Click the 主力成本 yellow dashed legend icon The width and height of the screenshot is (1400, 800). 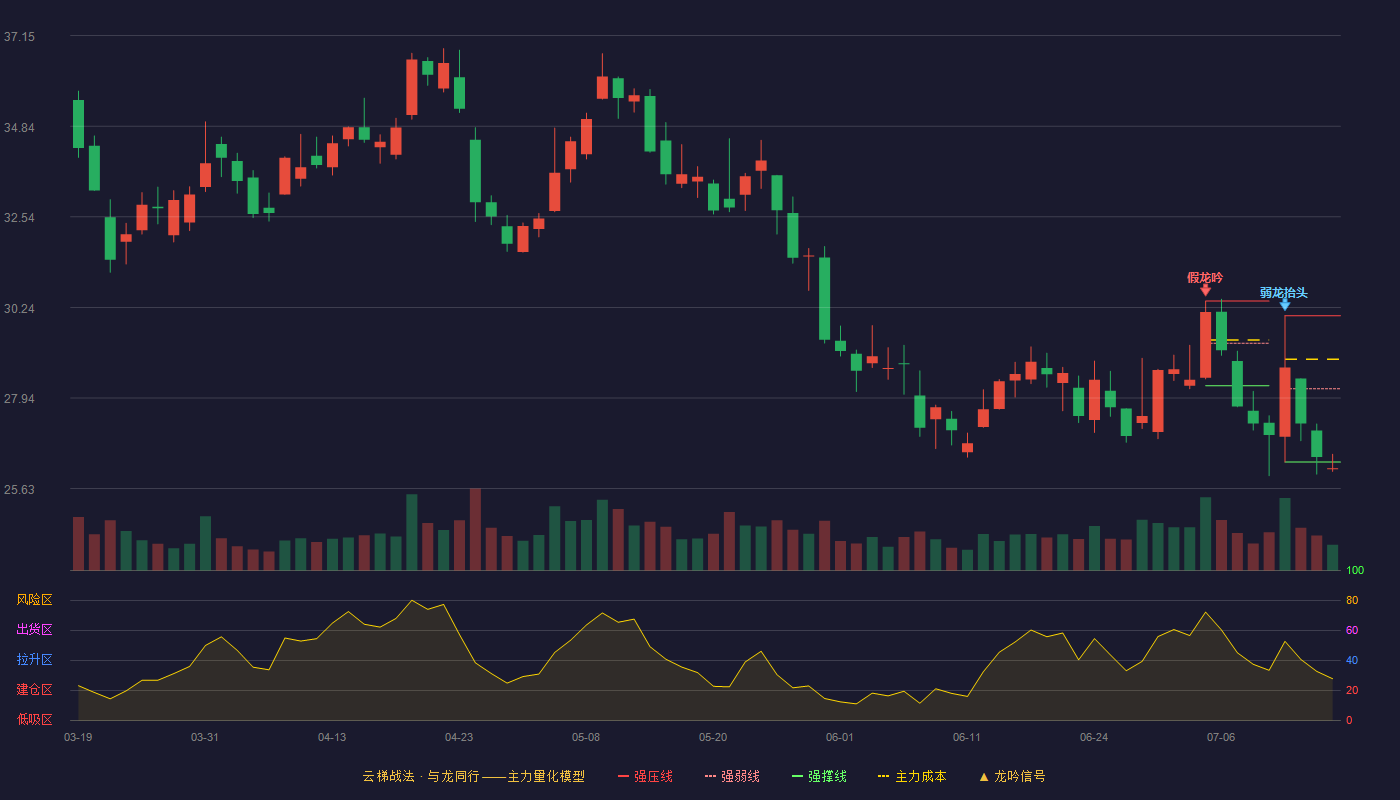[883, 776]
